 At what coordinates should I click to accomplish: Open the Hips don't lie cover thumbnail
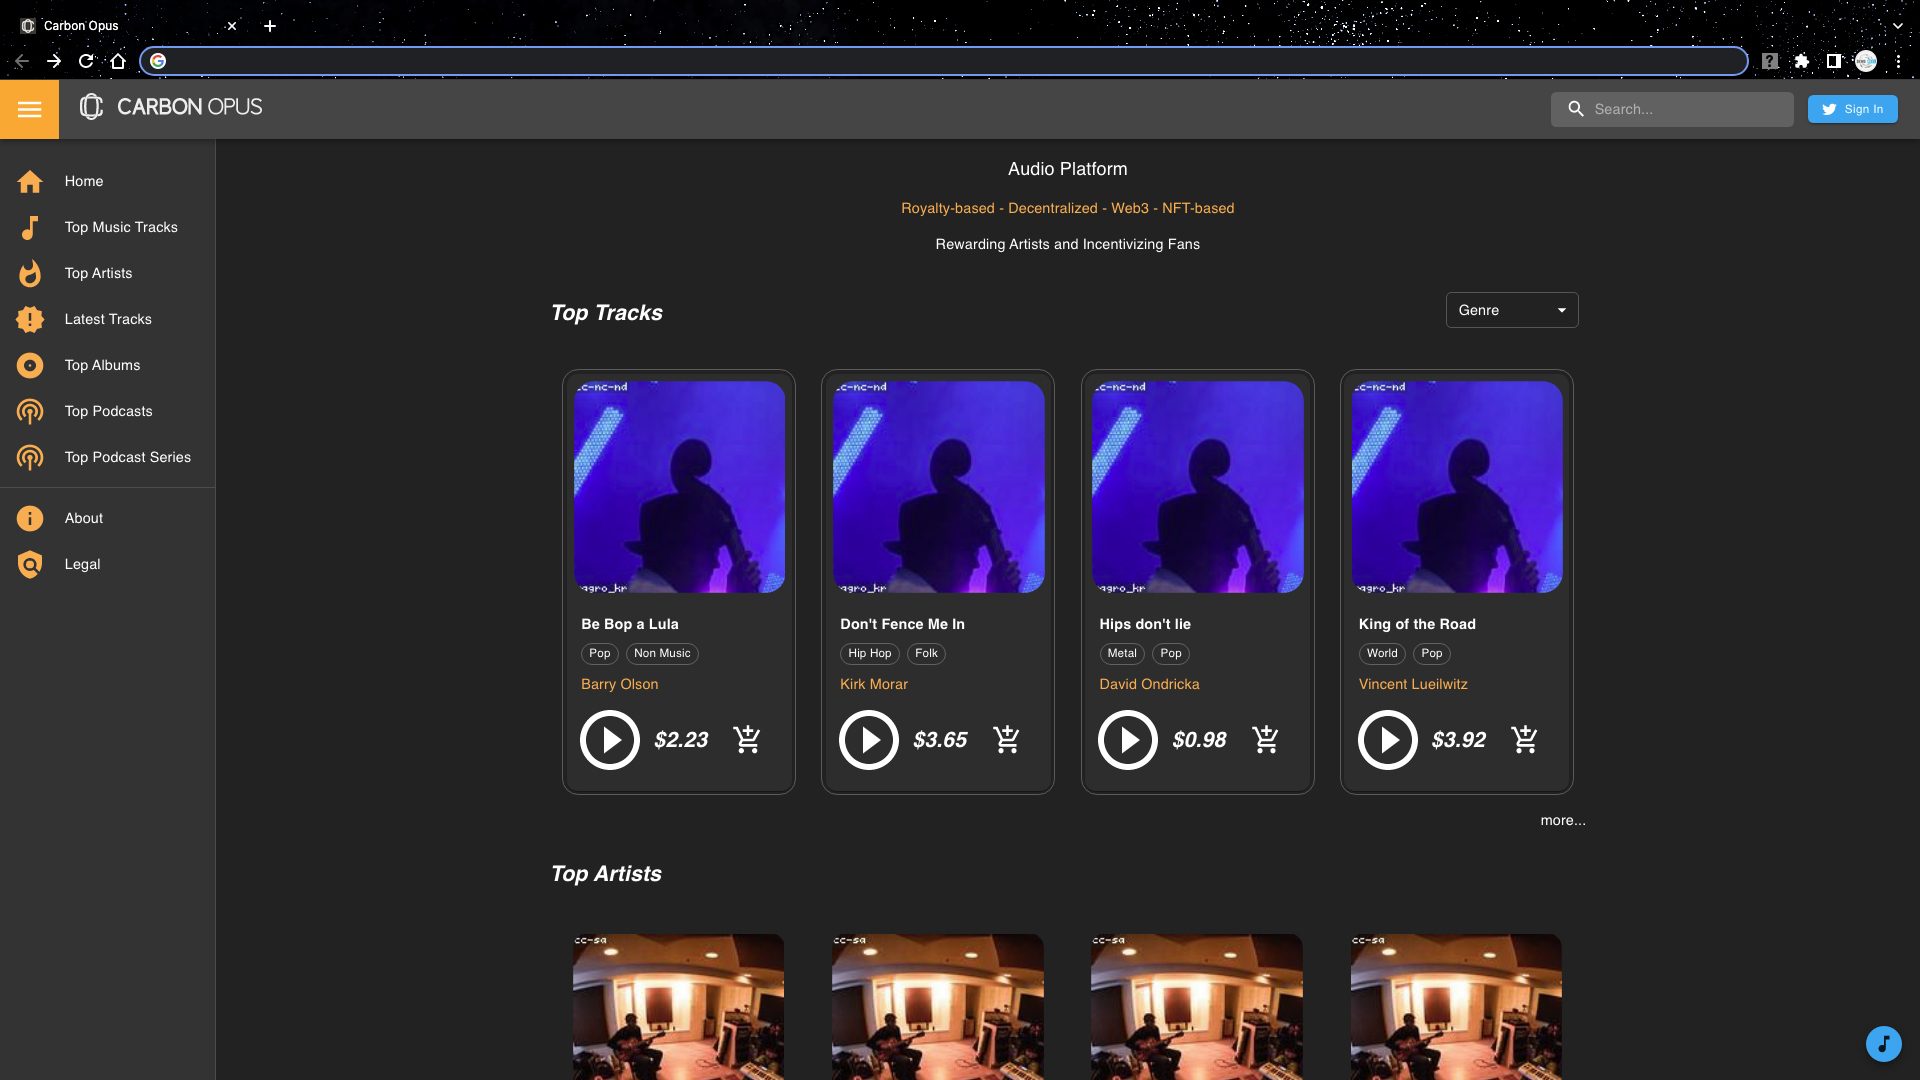point(1197,487)
